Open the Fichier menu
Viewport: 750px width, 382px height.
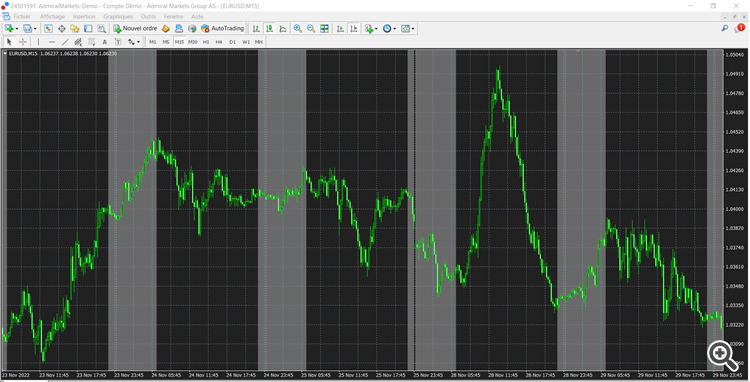point(22,16)
